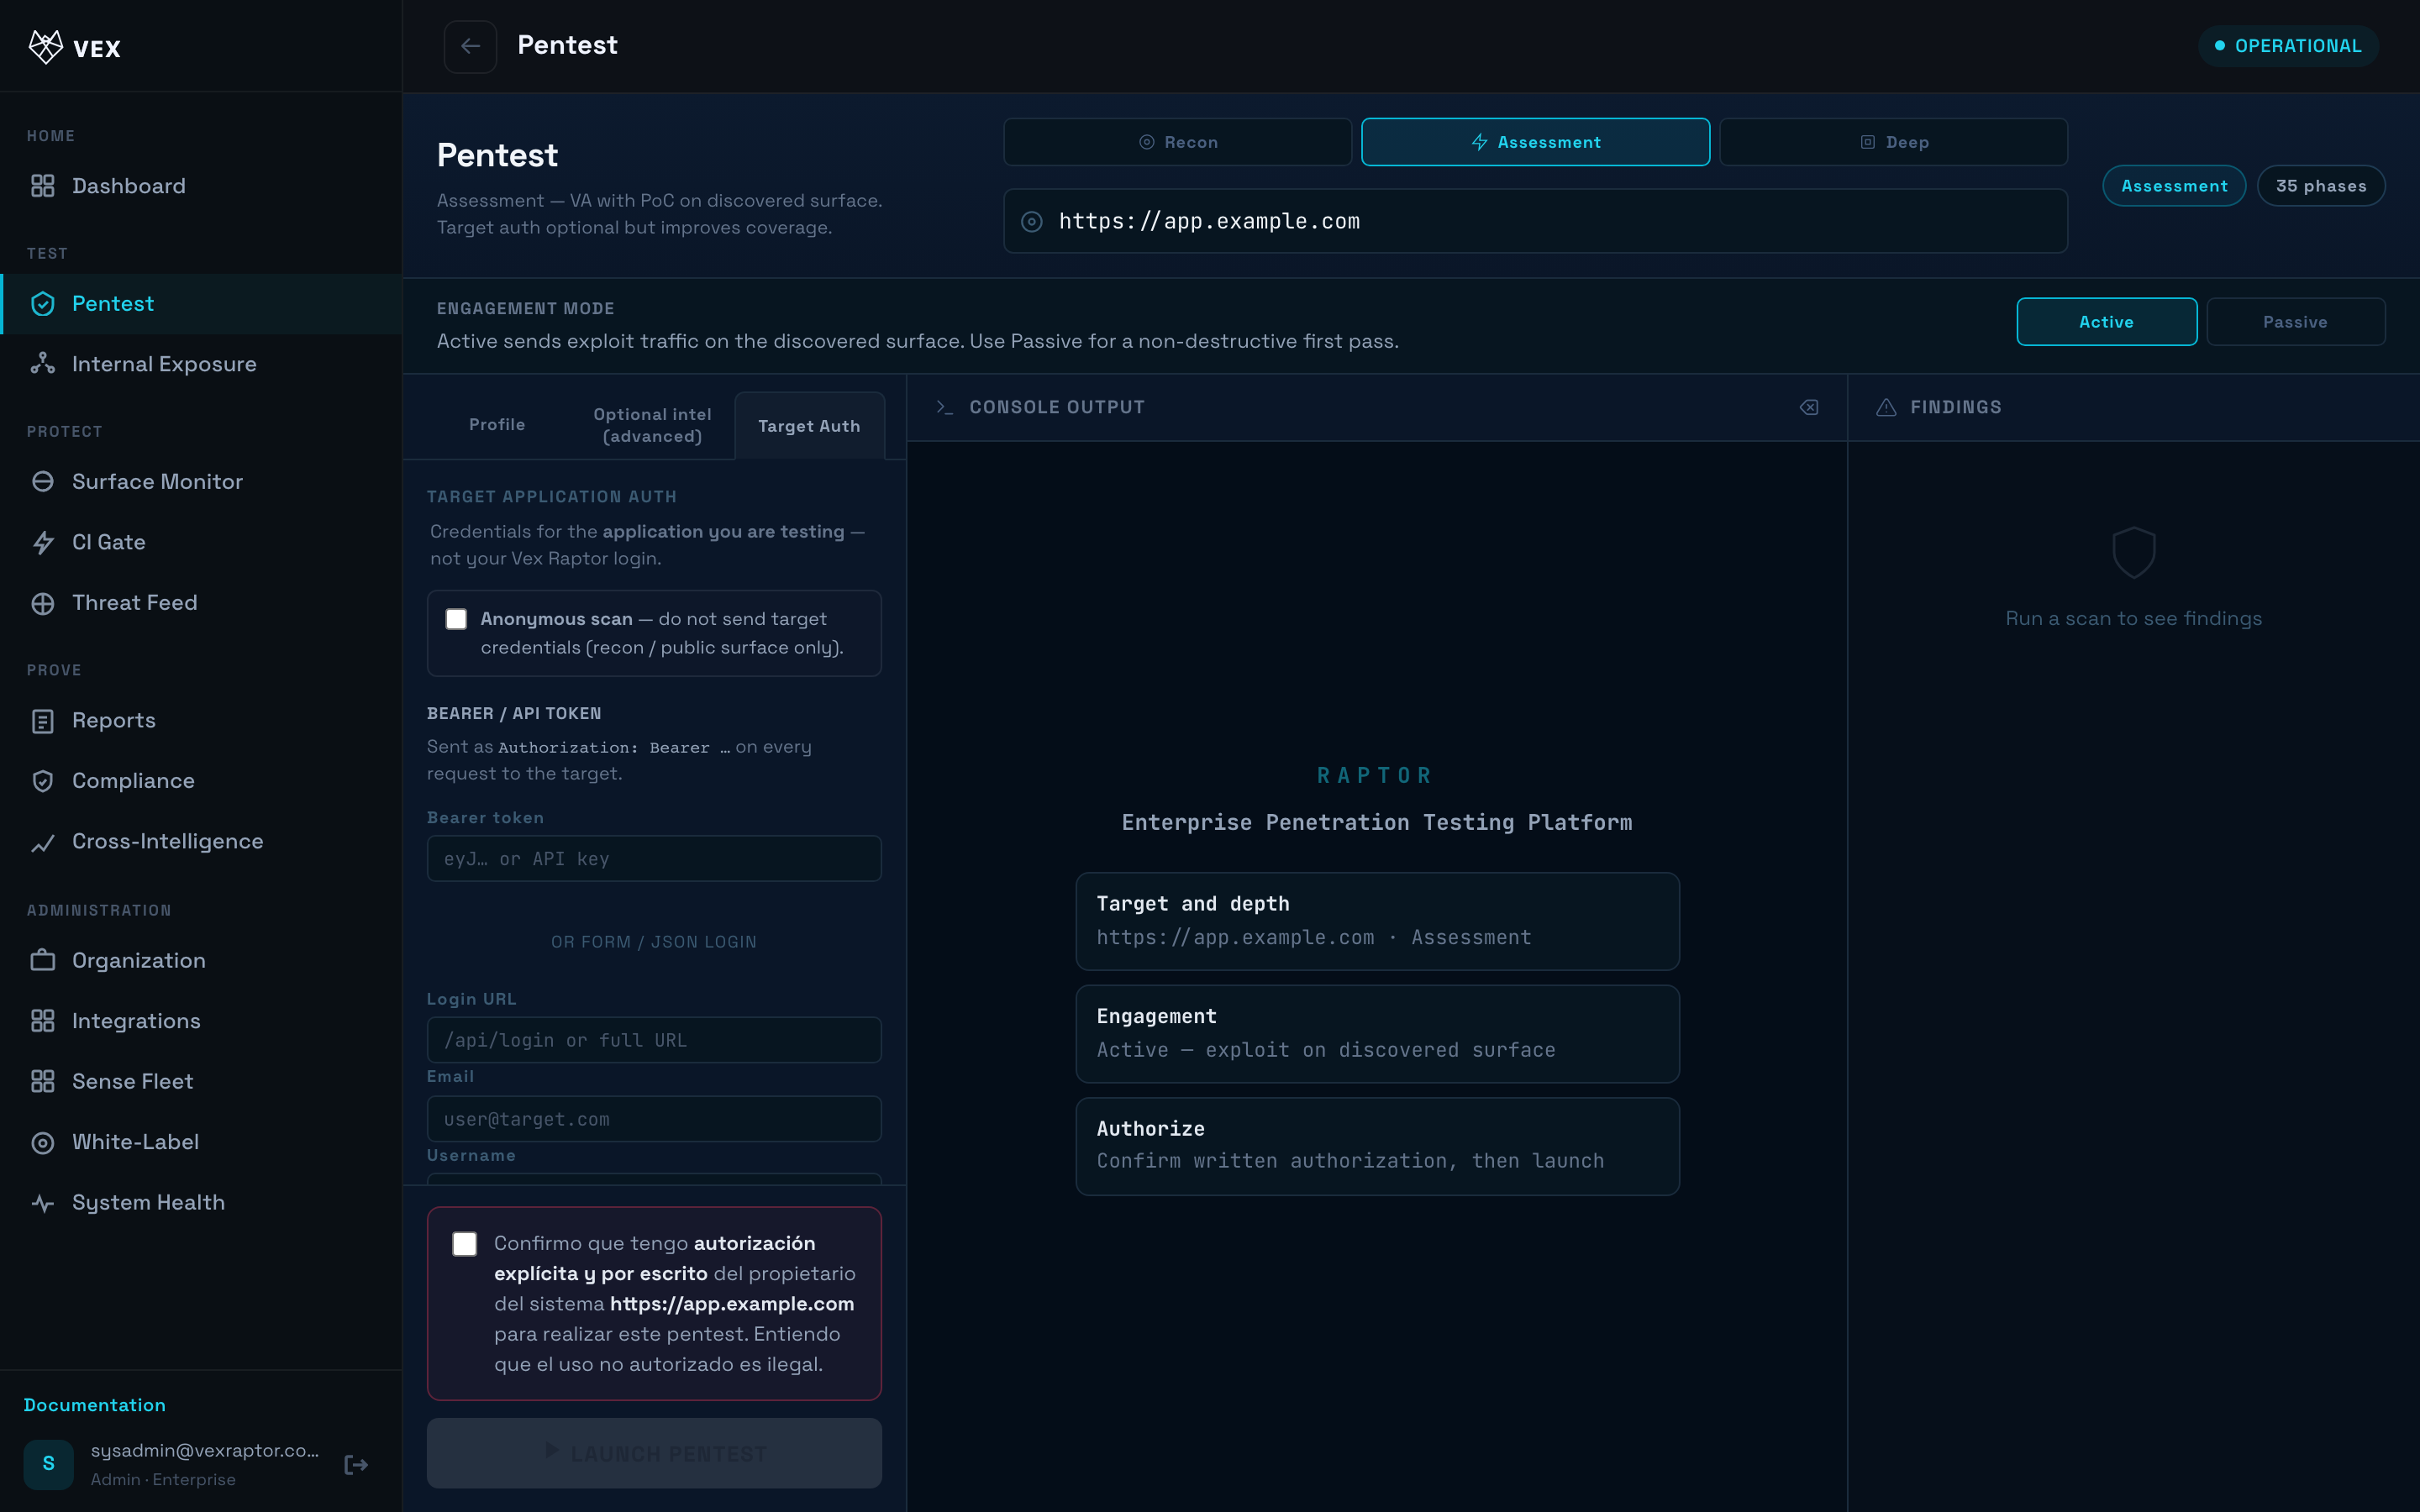Enable the Anonymous scan checkbox

point(456,619)
